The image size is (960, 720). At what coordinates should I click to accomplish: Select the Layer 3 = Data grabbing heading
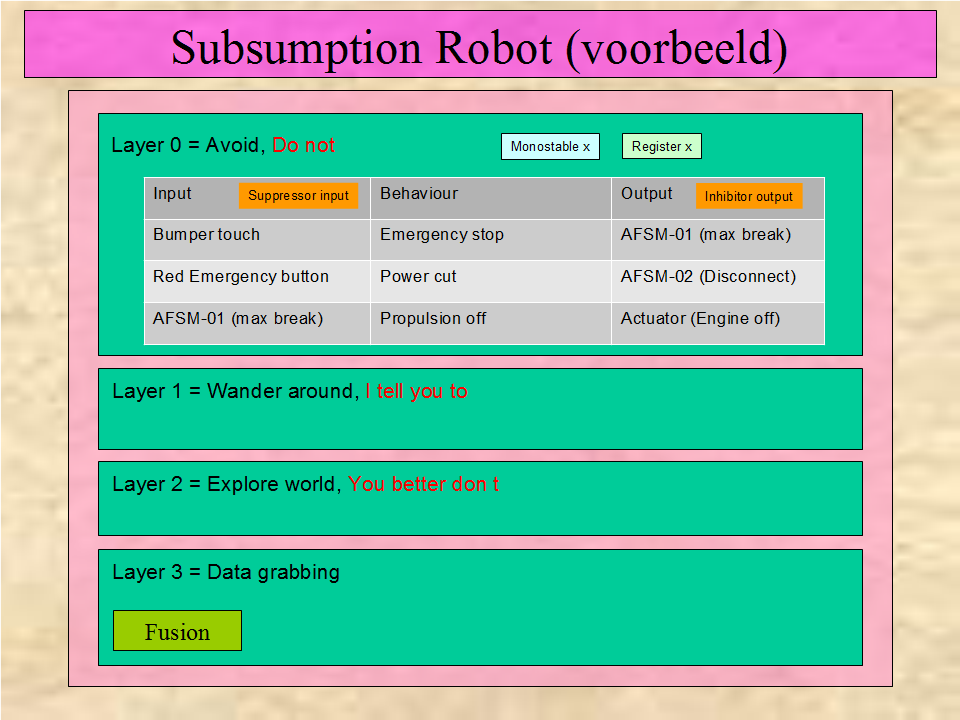click(x=226, y=573)
